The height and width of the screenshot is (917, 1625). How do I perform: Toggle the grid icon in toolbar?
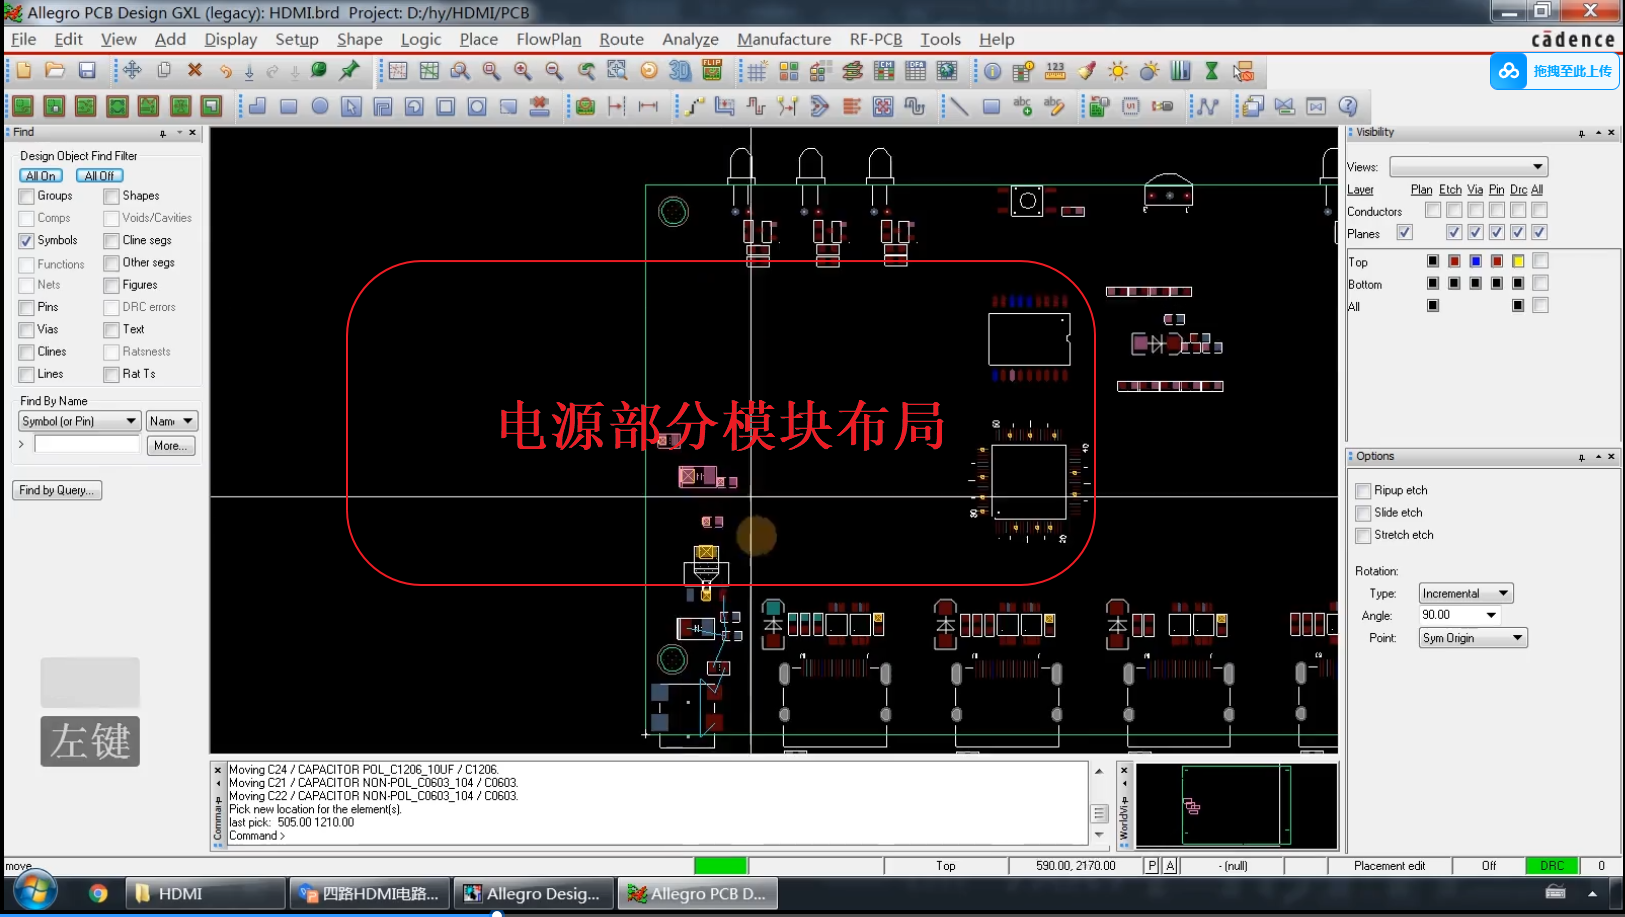point(757,71)
